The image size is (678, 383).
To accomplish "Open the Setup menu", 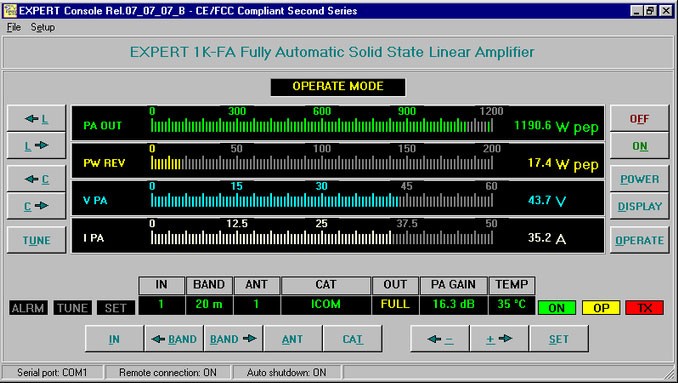I will tap(42, 27).
